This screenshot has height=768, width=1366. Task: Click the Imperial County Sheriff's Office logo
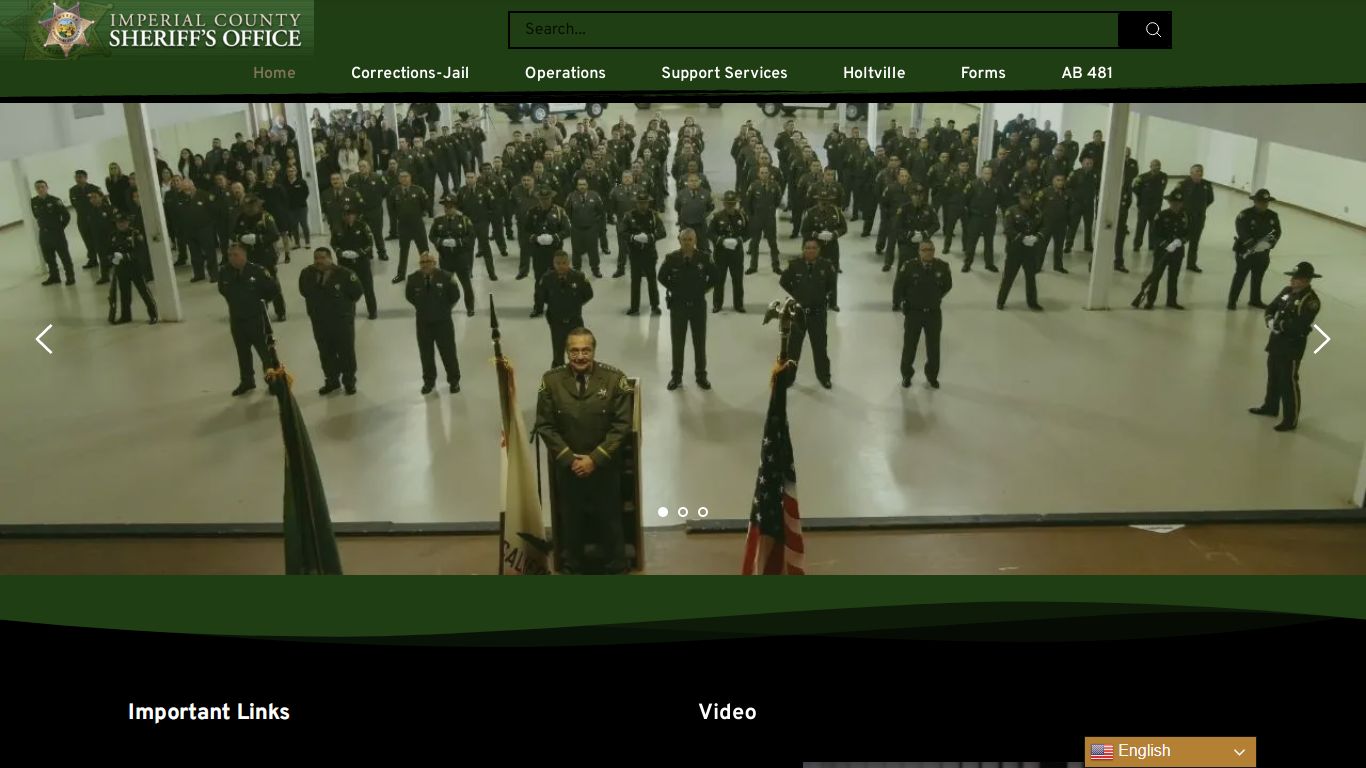[157, 30]
